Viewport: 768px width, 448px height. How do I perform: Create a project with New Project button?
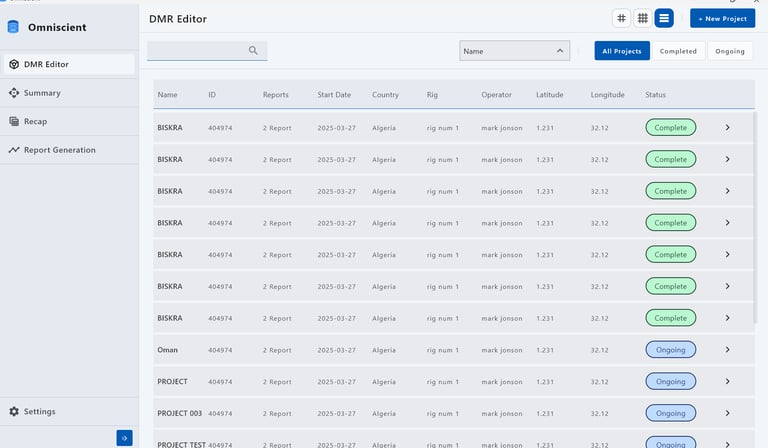point(722,19)
